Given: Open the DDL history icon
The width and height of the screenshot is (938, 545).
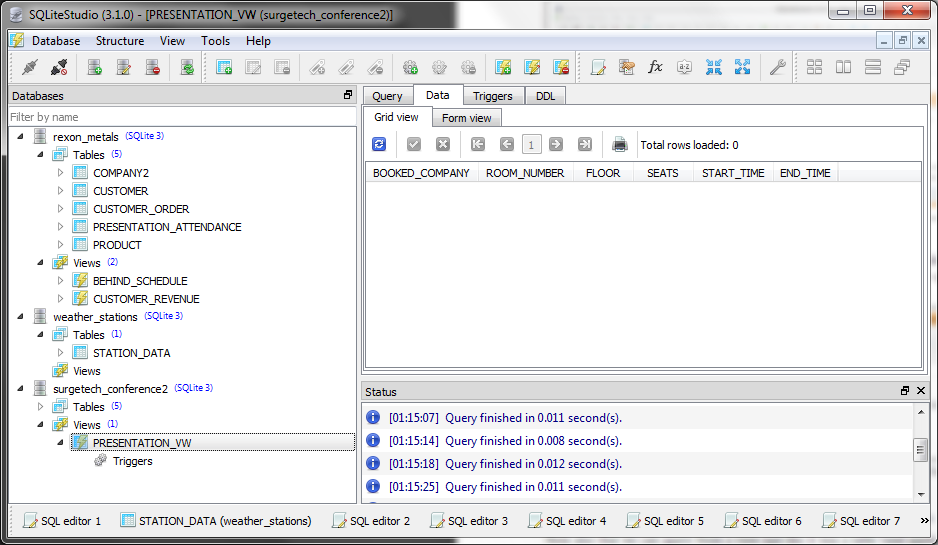Looking at the screenshot, I should pyautogui.click(x=626, y=67).
